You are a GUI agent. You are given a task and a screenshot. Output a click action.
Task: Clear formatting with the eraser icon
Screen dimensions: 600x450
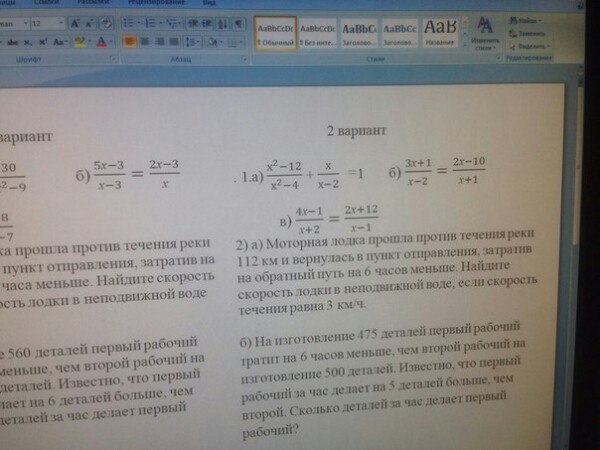coord(106,24)
